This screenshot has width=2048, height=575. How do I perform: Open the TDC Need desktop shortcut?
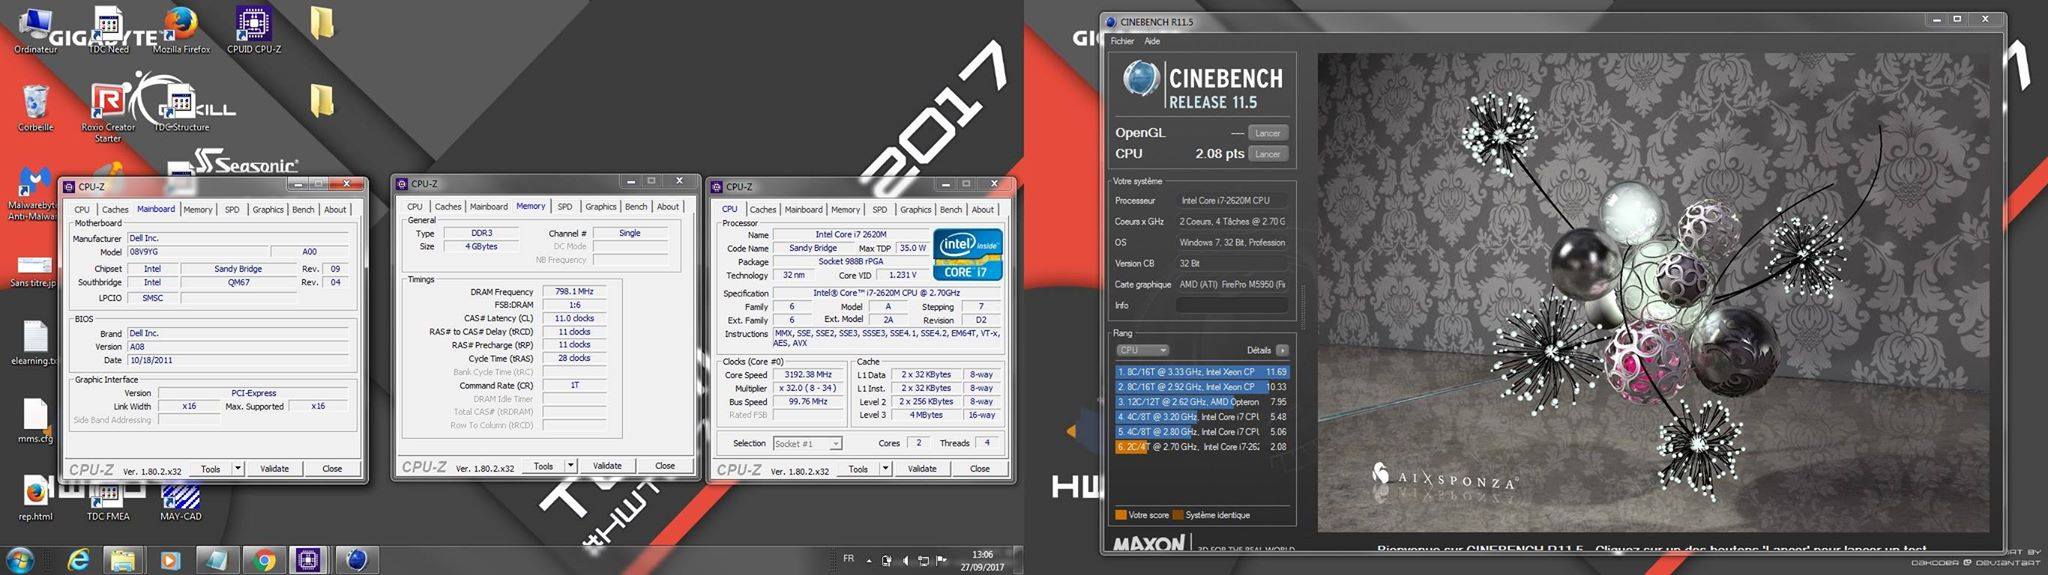pos(108,30)
